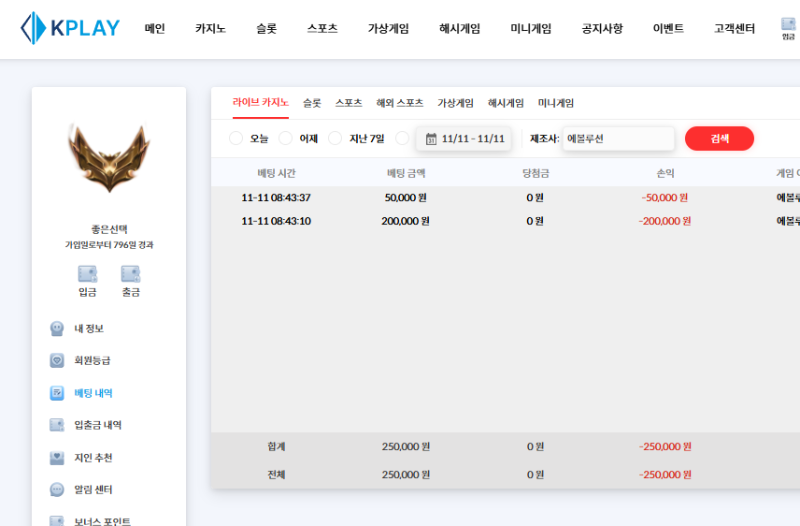Select the 어제 radio button
The height and width of the screenshot is (526, 800).
coord(286,138)
